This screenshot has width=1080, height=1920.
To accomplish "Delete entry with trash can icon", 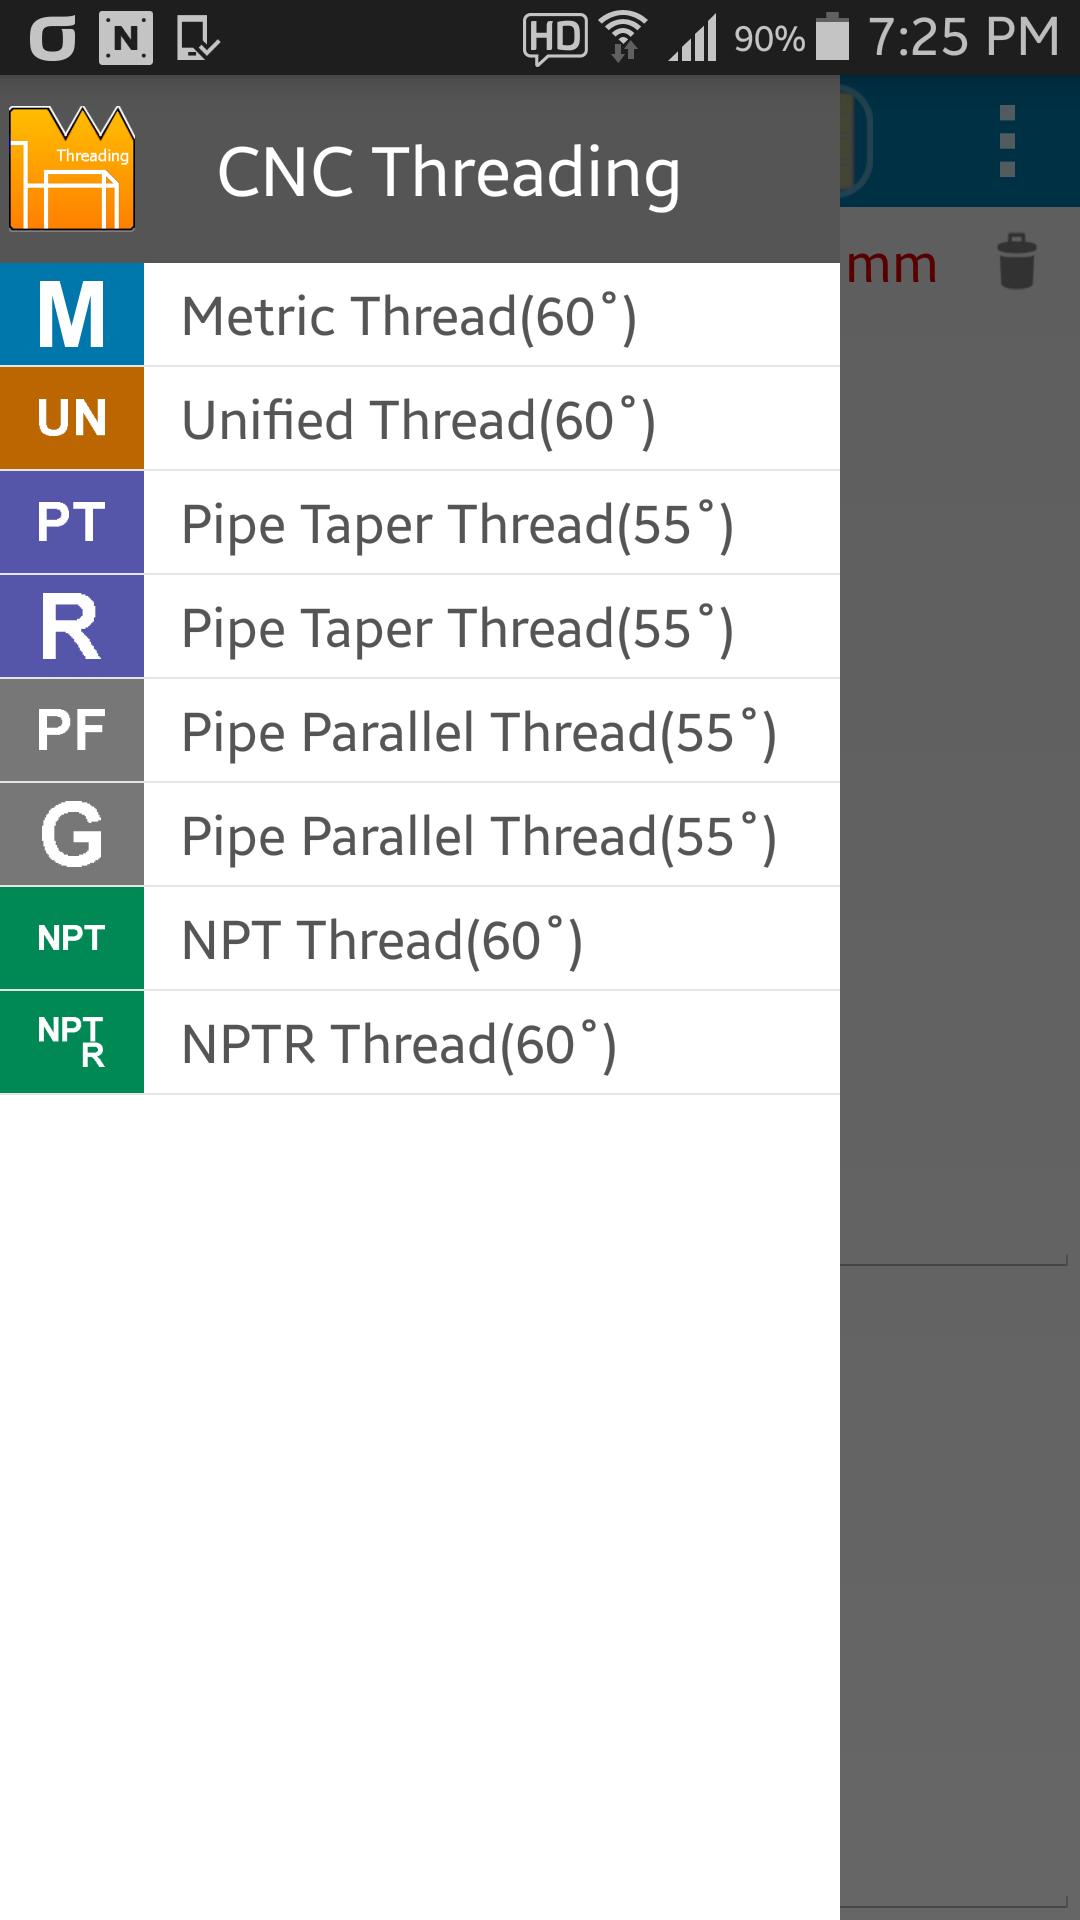I will [1017, 262].
